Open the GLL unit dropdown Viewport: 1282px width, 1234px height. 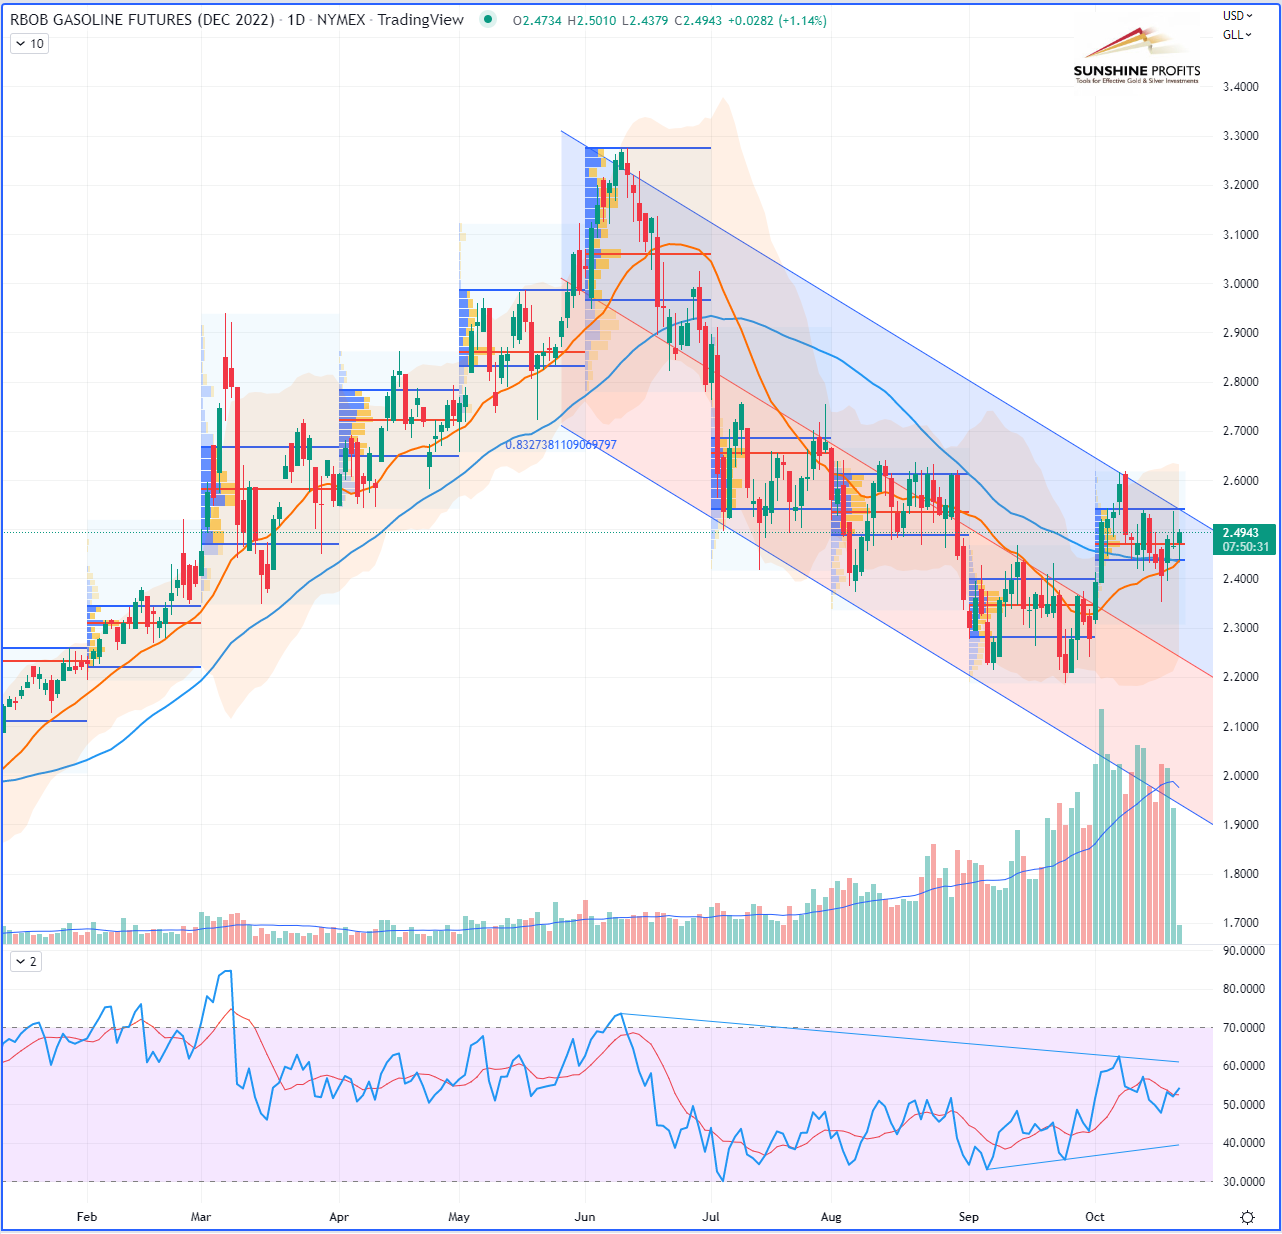pos(1237,35)
